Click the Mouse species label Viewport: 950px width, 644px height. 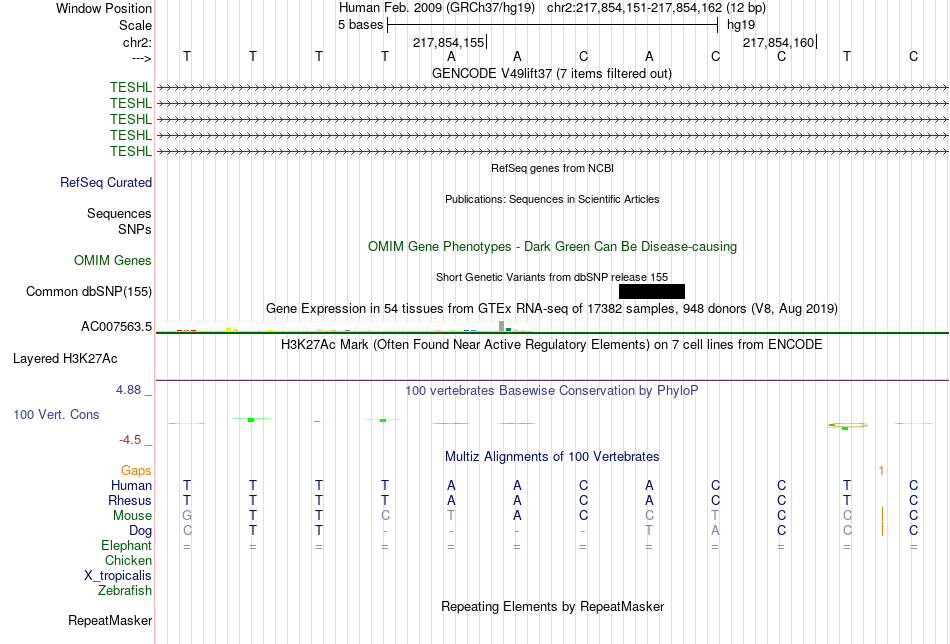(132, 516)
